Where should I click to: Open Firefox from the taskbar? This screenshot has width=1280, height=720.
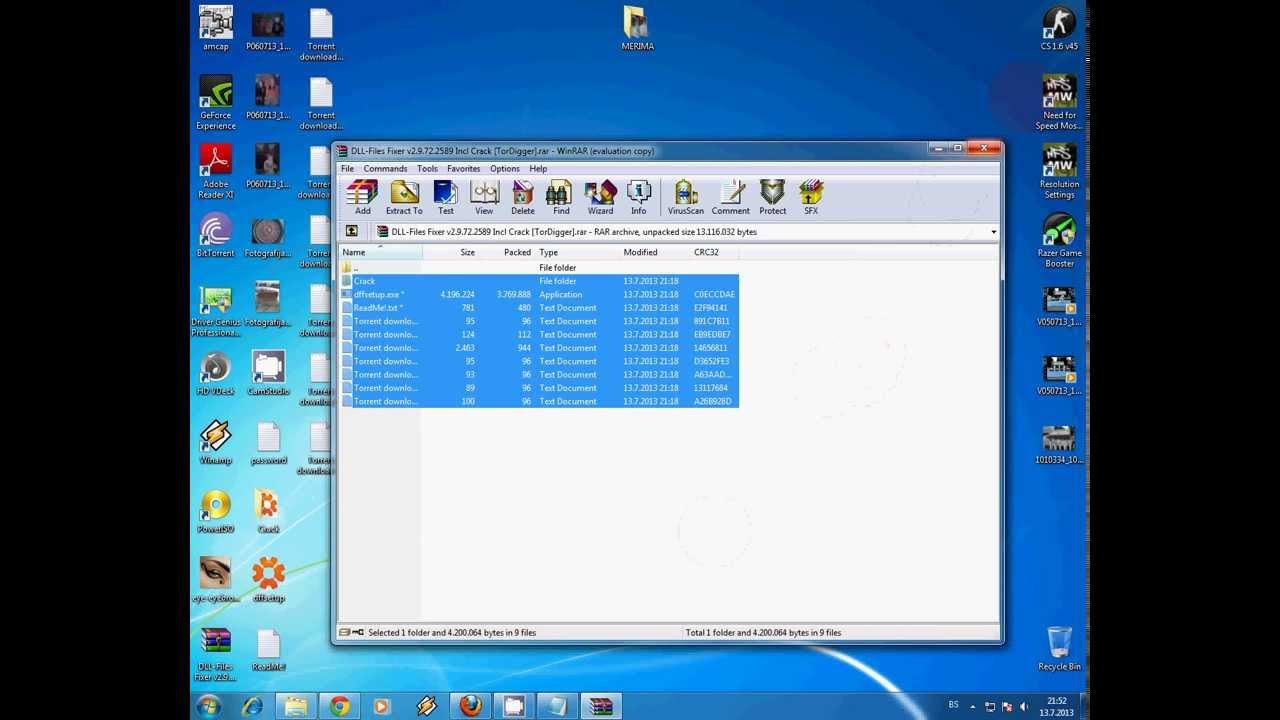470,706
